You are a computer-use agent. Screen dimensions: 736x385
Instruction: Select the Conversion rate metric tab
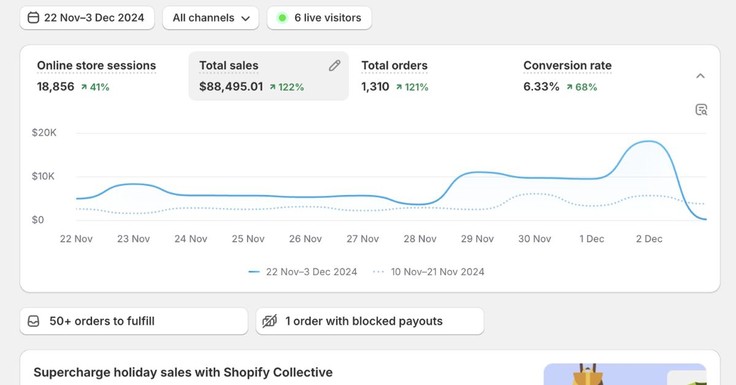pos(567,76)
